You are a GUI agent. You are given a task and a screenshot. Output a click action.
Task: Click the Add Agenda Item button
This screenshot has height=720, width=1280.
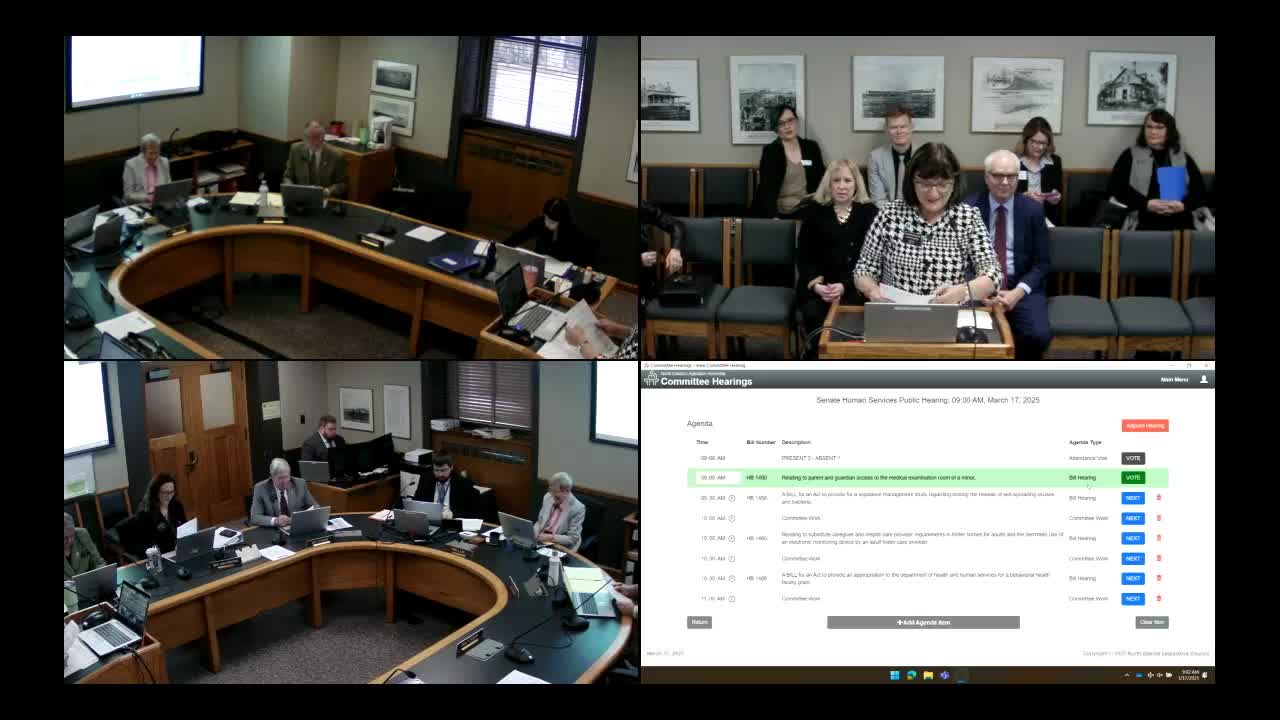tap(923, 622)
